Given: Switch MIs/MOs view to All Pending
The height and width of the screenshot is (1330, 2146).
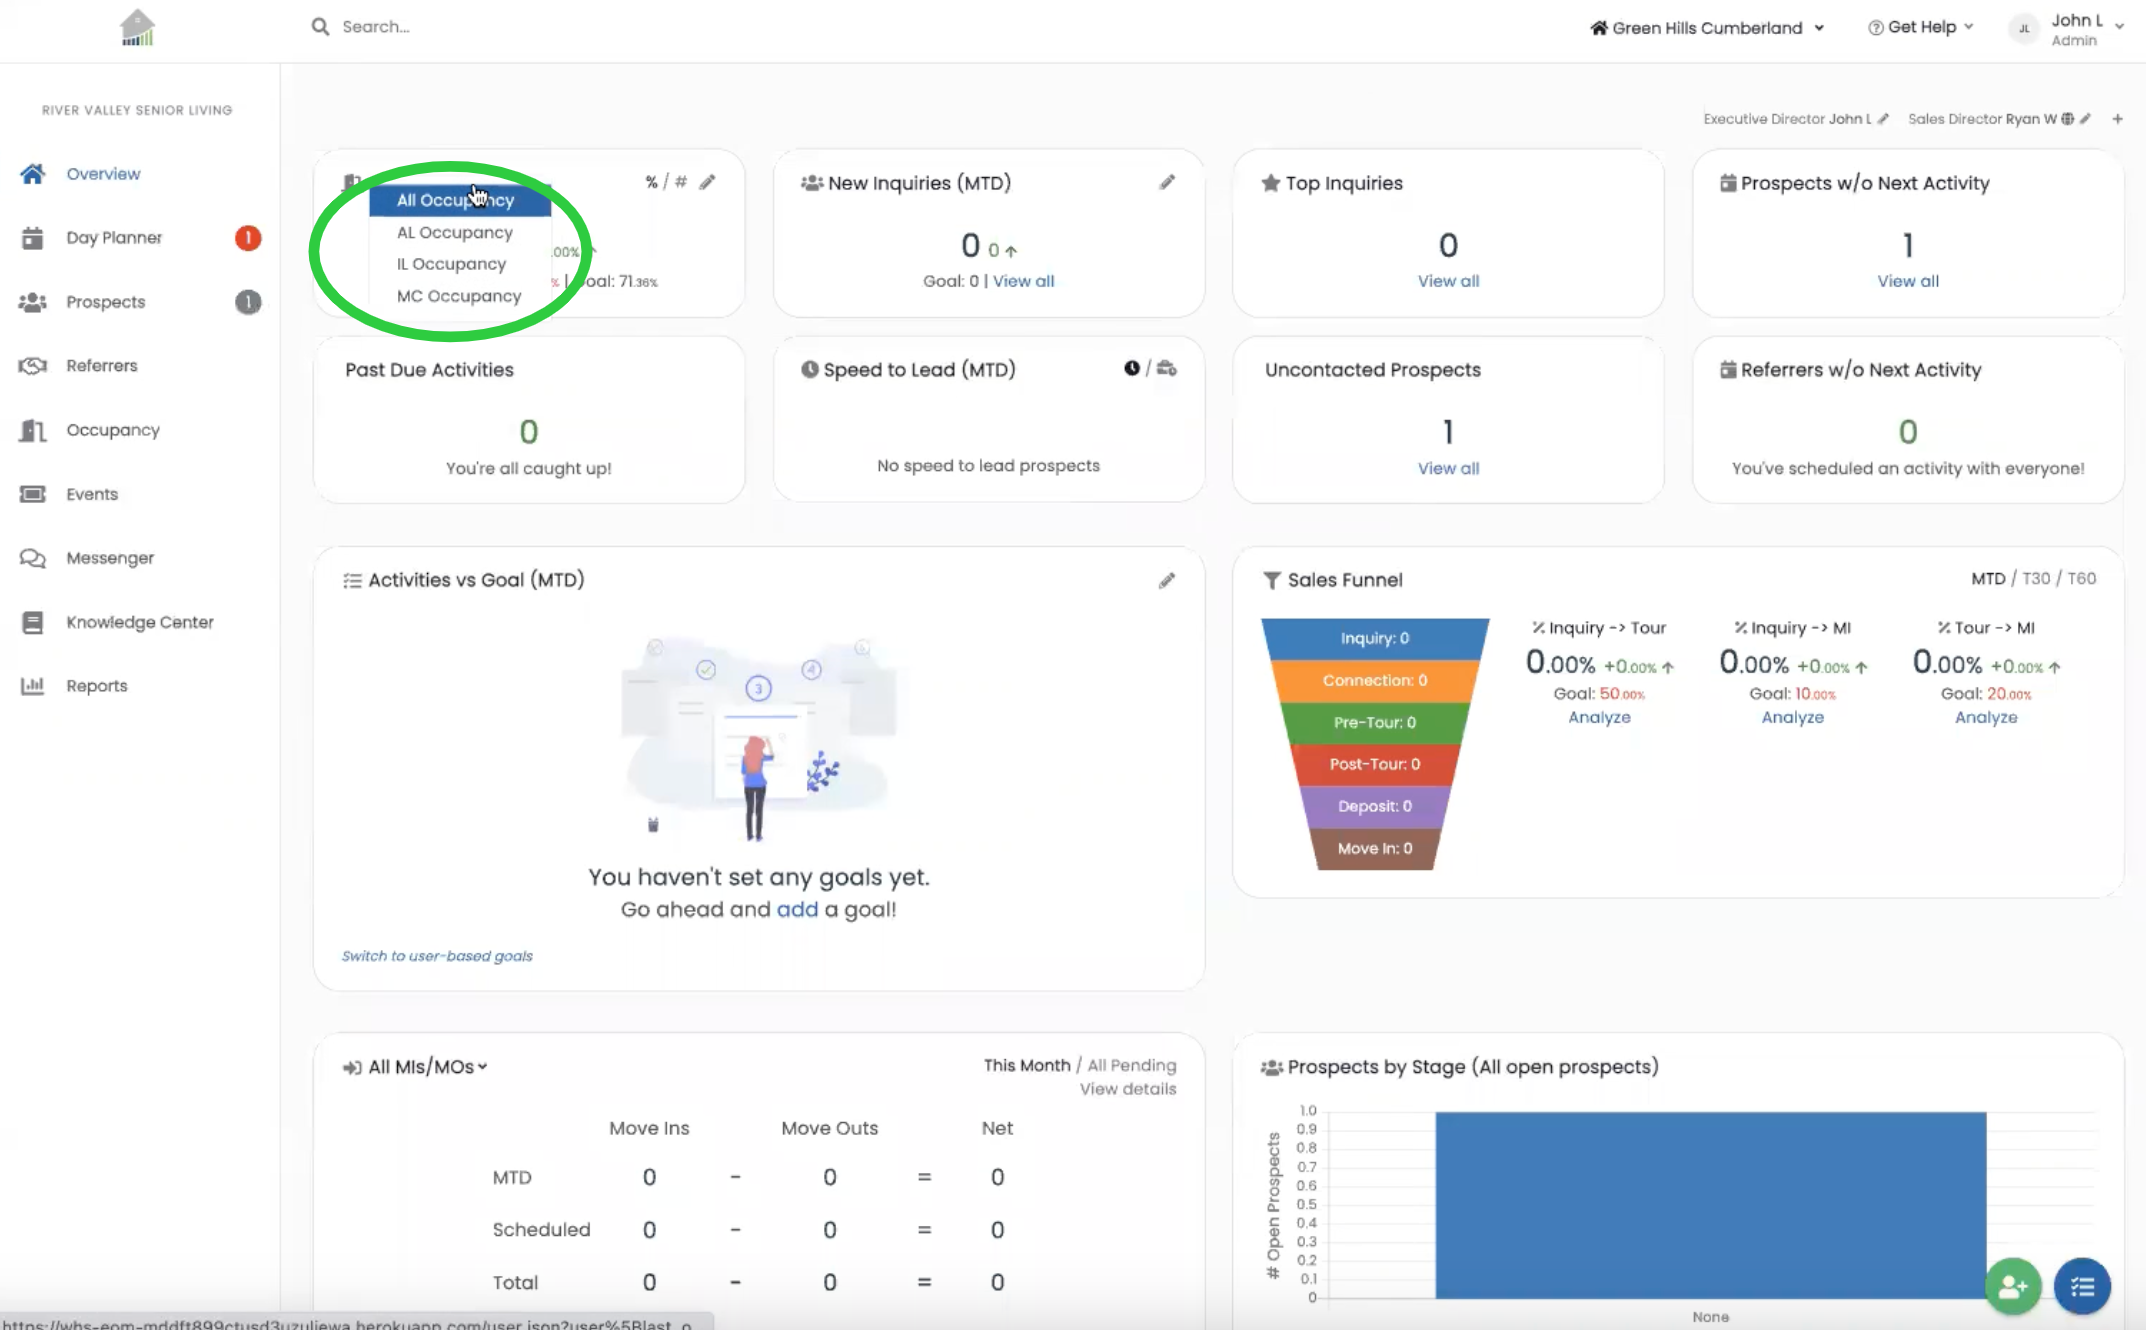Looking at the screenshot, I should 1132,1065.
